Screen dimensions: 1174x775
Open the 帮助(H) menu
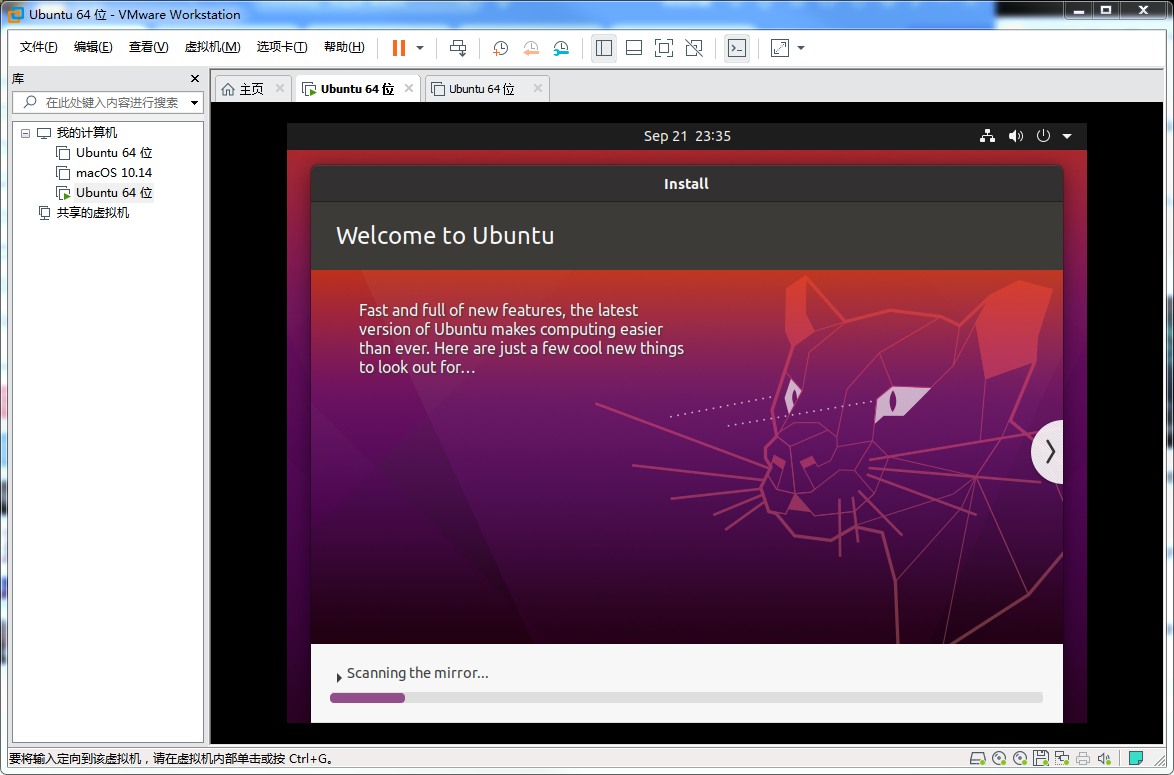click(x=344, y=47)
